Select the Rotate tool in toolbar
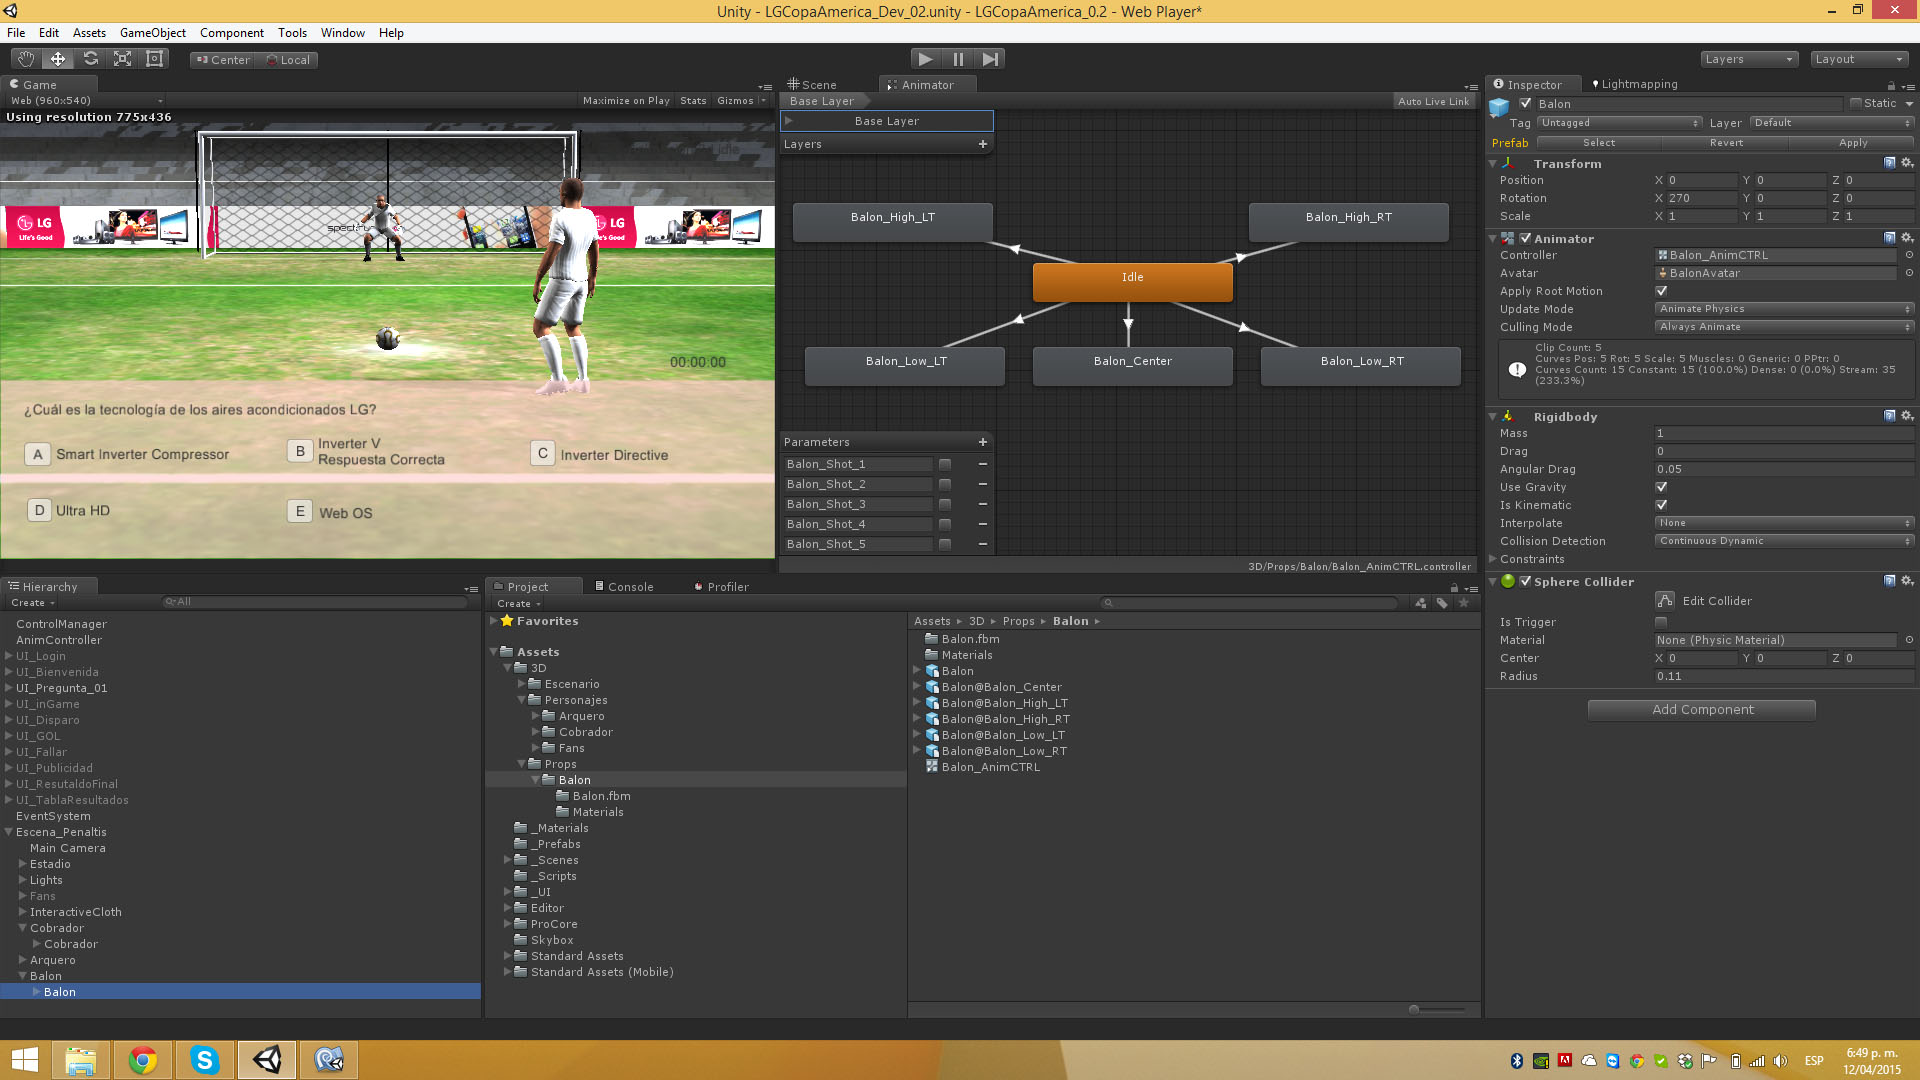Viewport: 1920px width, 1080px height. pos(90,59)
